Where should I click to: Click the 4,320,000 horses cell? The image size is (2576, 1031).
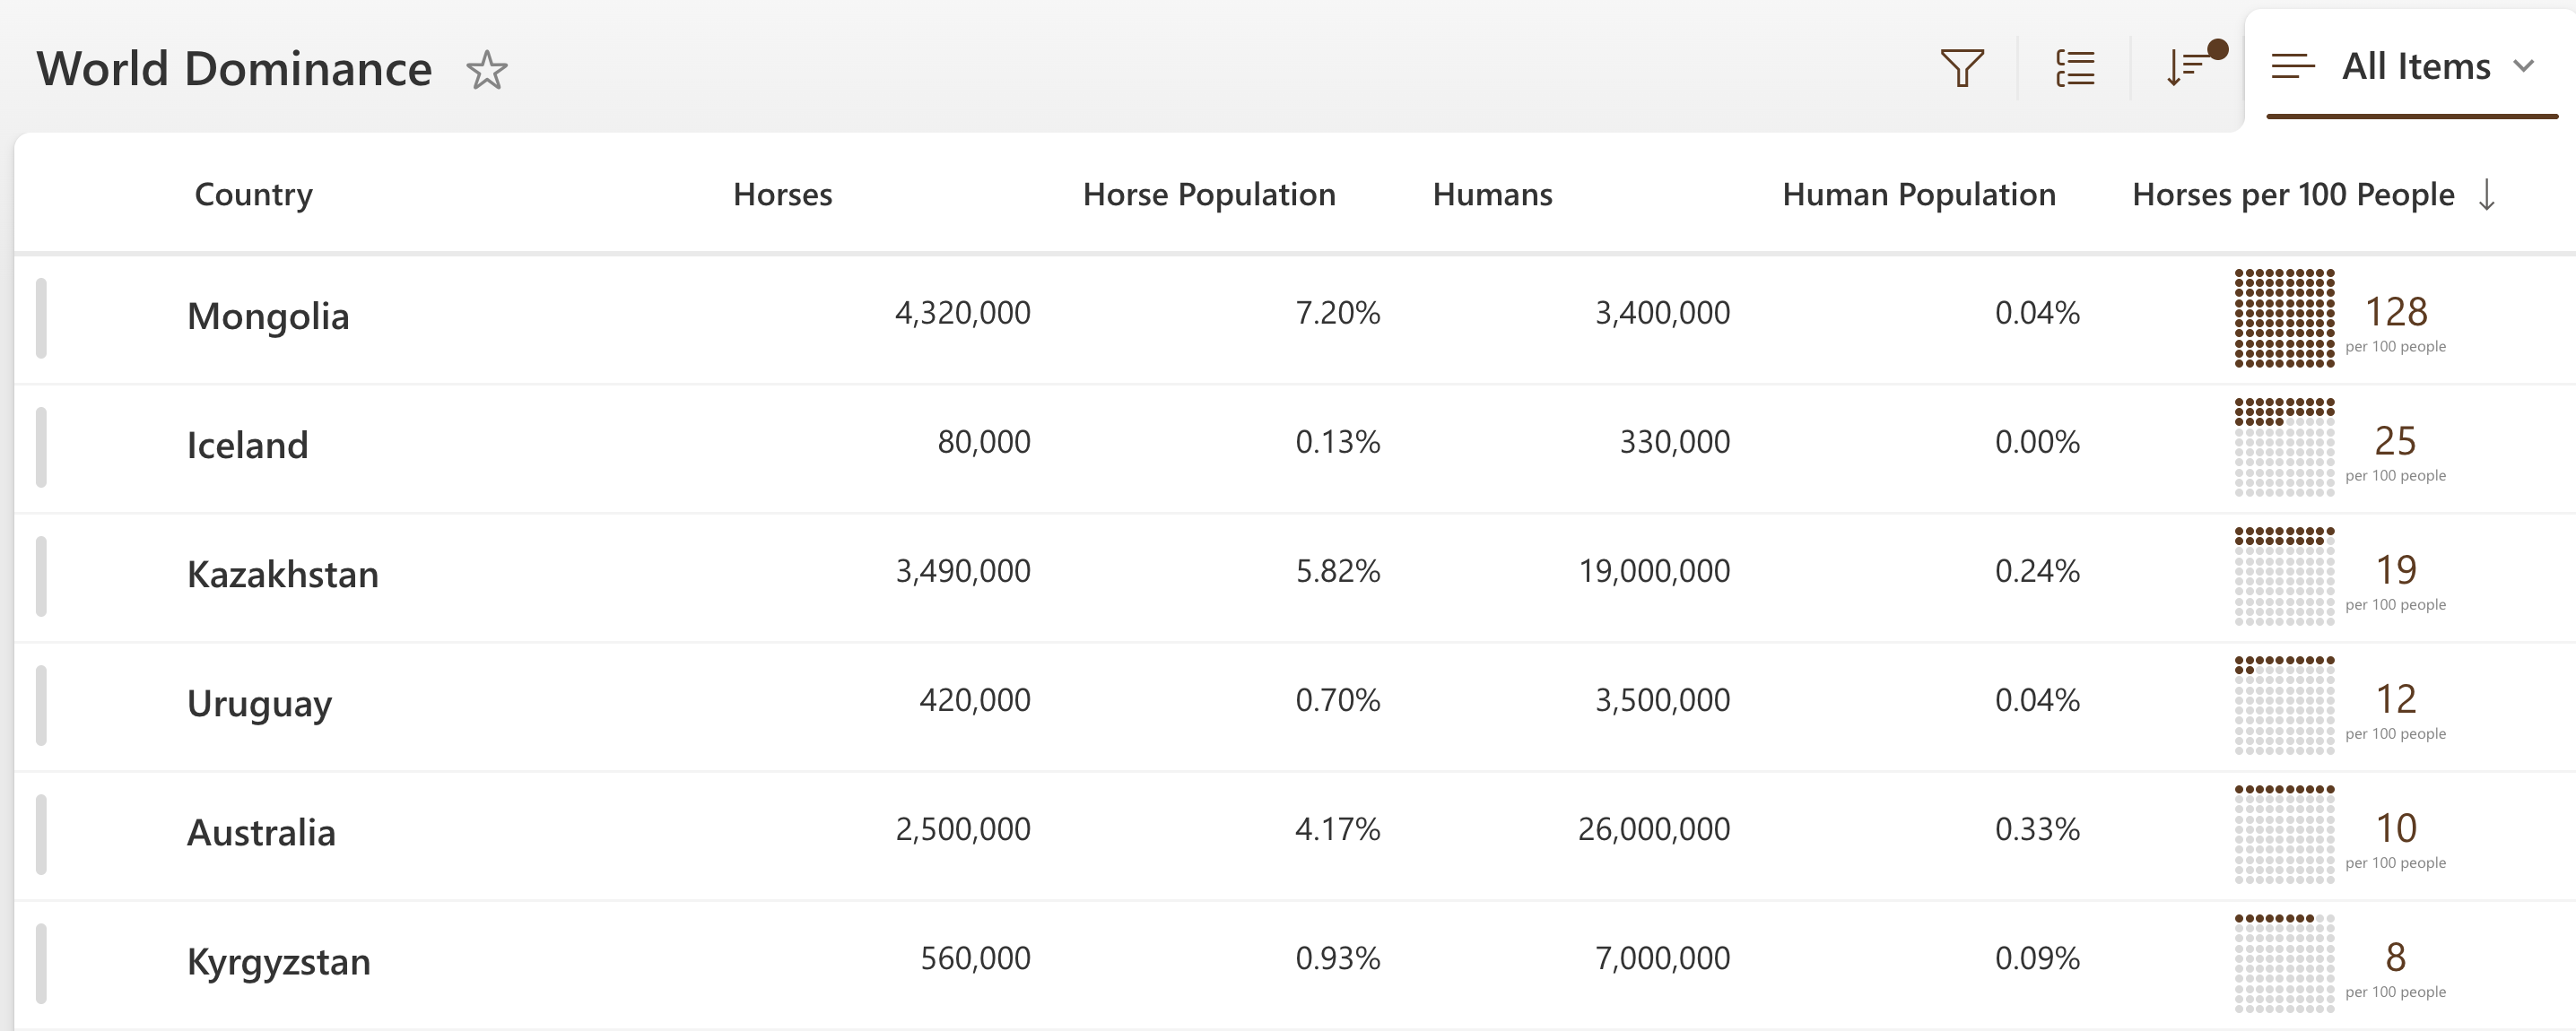tap(962, 313)
